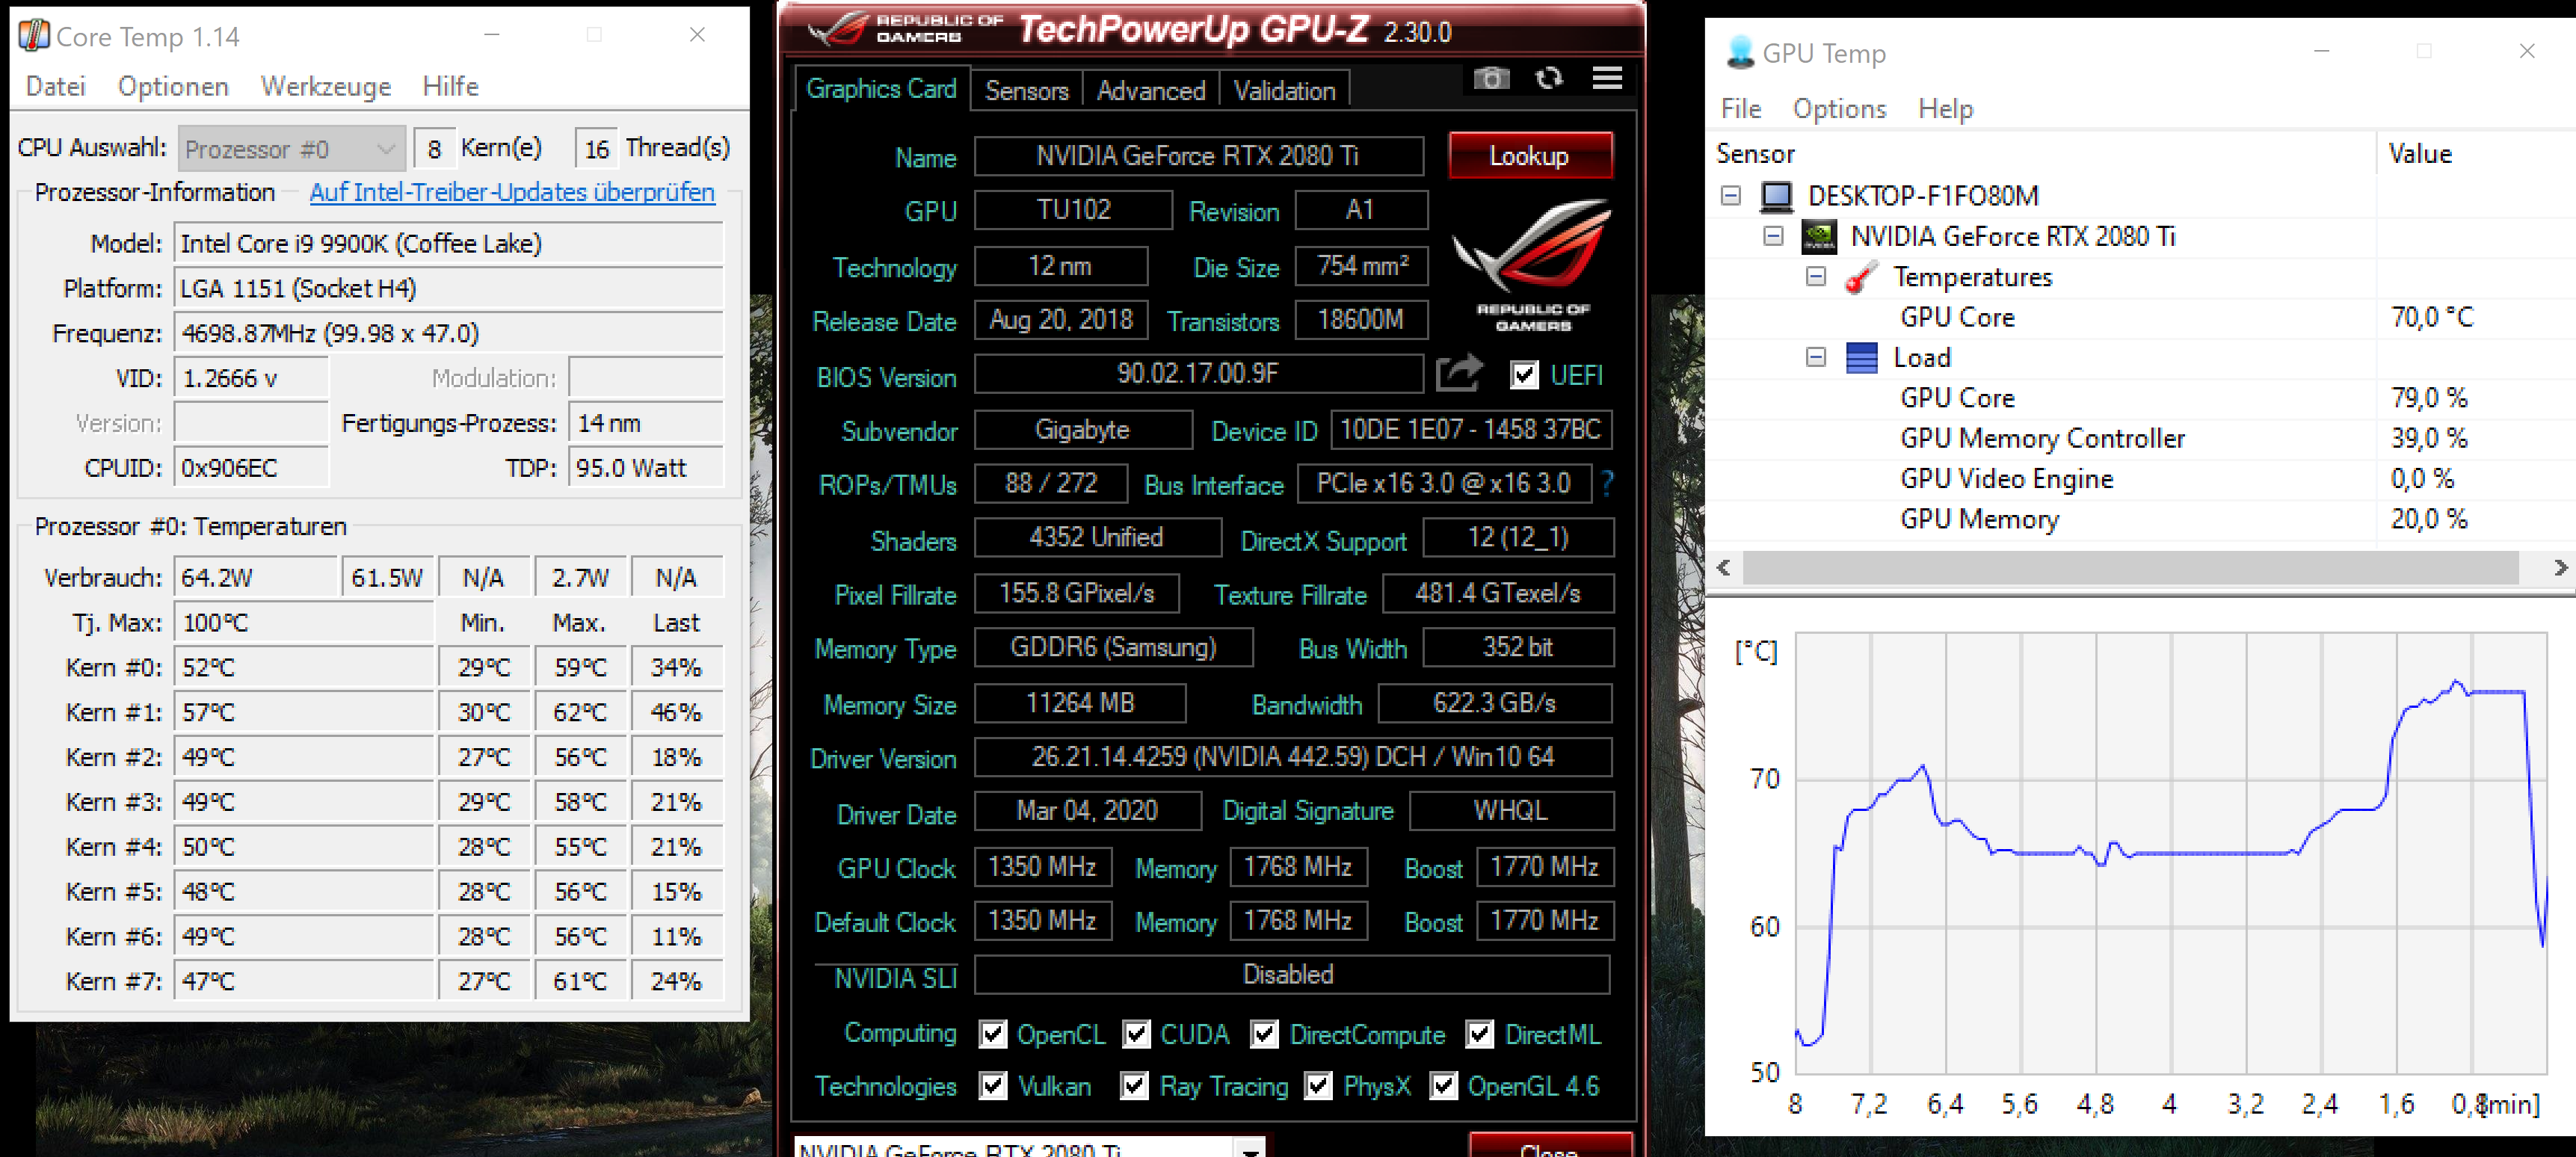Open the GPU-Z hamburger menu icon
The image size is (2576, 1157).
pos(1607,79)
